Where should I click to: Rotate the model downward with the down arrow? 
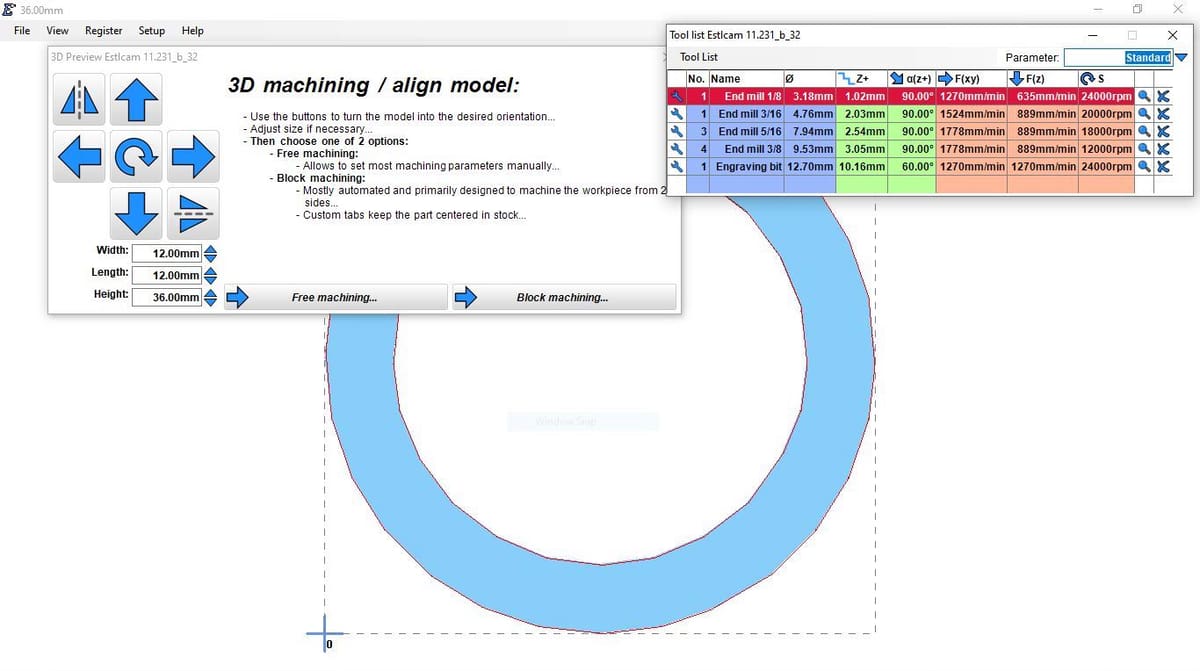(x=137, y=212)
